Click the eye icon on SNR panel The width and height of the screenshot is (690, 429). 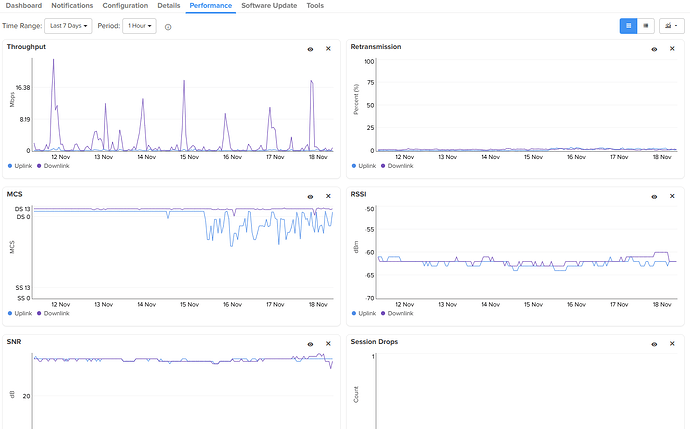point(310,343)
